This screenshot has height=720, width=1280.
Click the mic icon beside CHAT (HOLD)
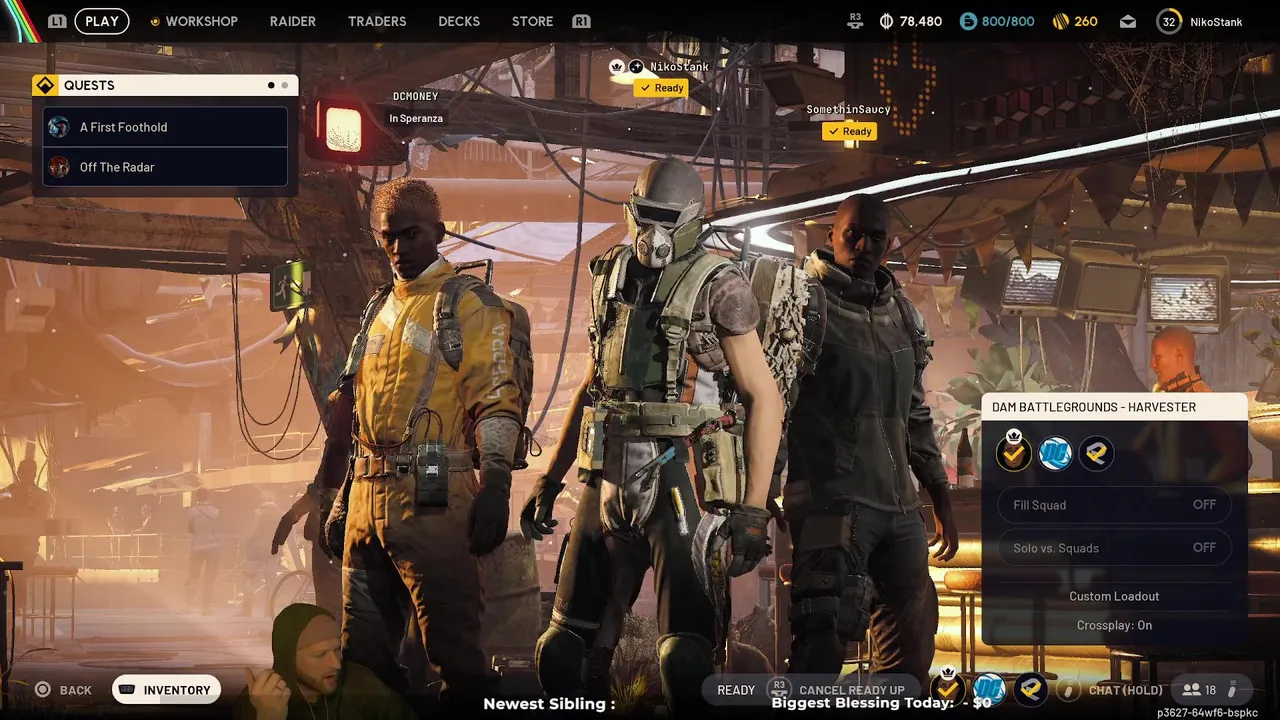tap(1069, 689)
